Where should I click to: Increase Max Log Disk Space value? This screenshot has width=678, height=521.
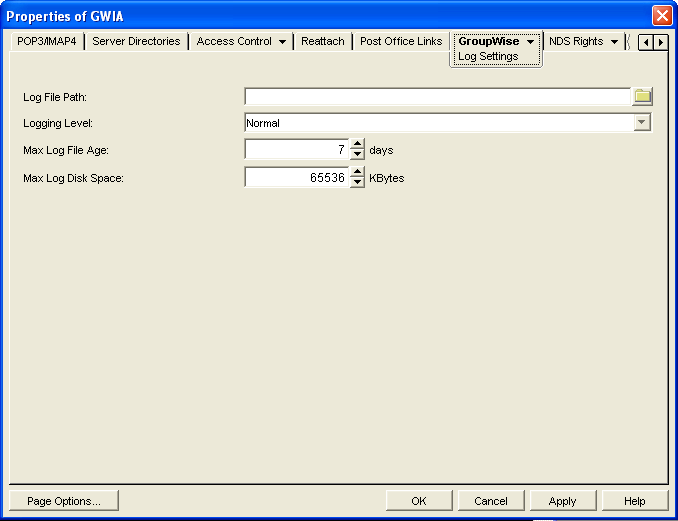(x=357, y=172)
